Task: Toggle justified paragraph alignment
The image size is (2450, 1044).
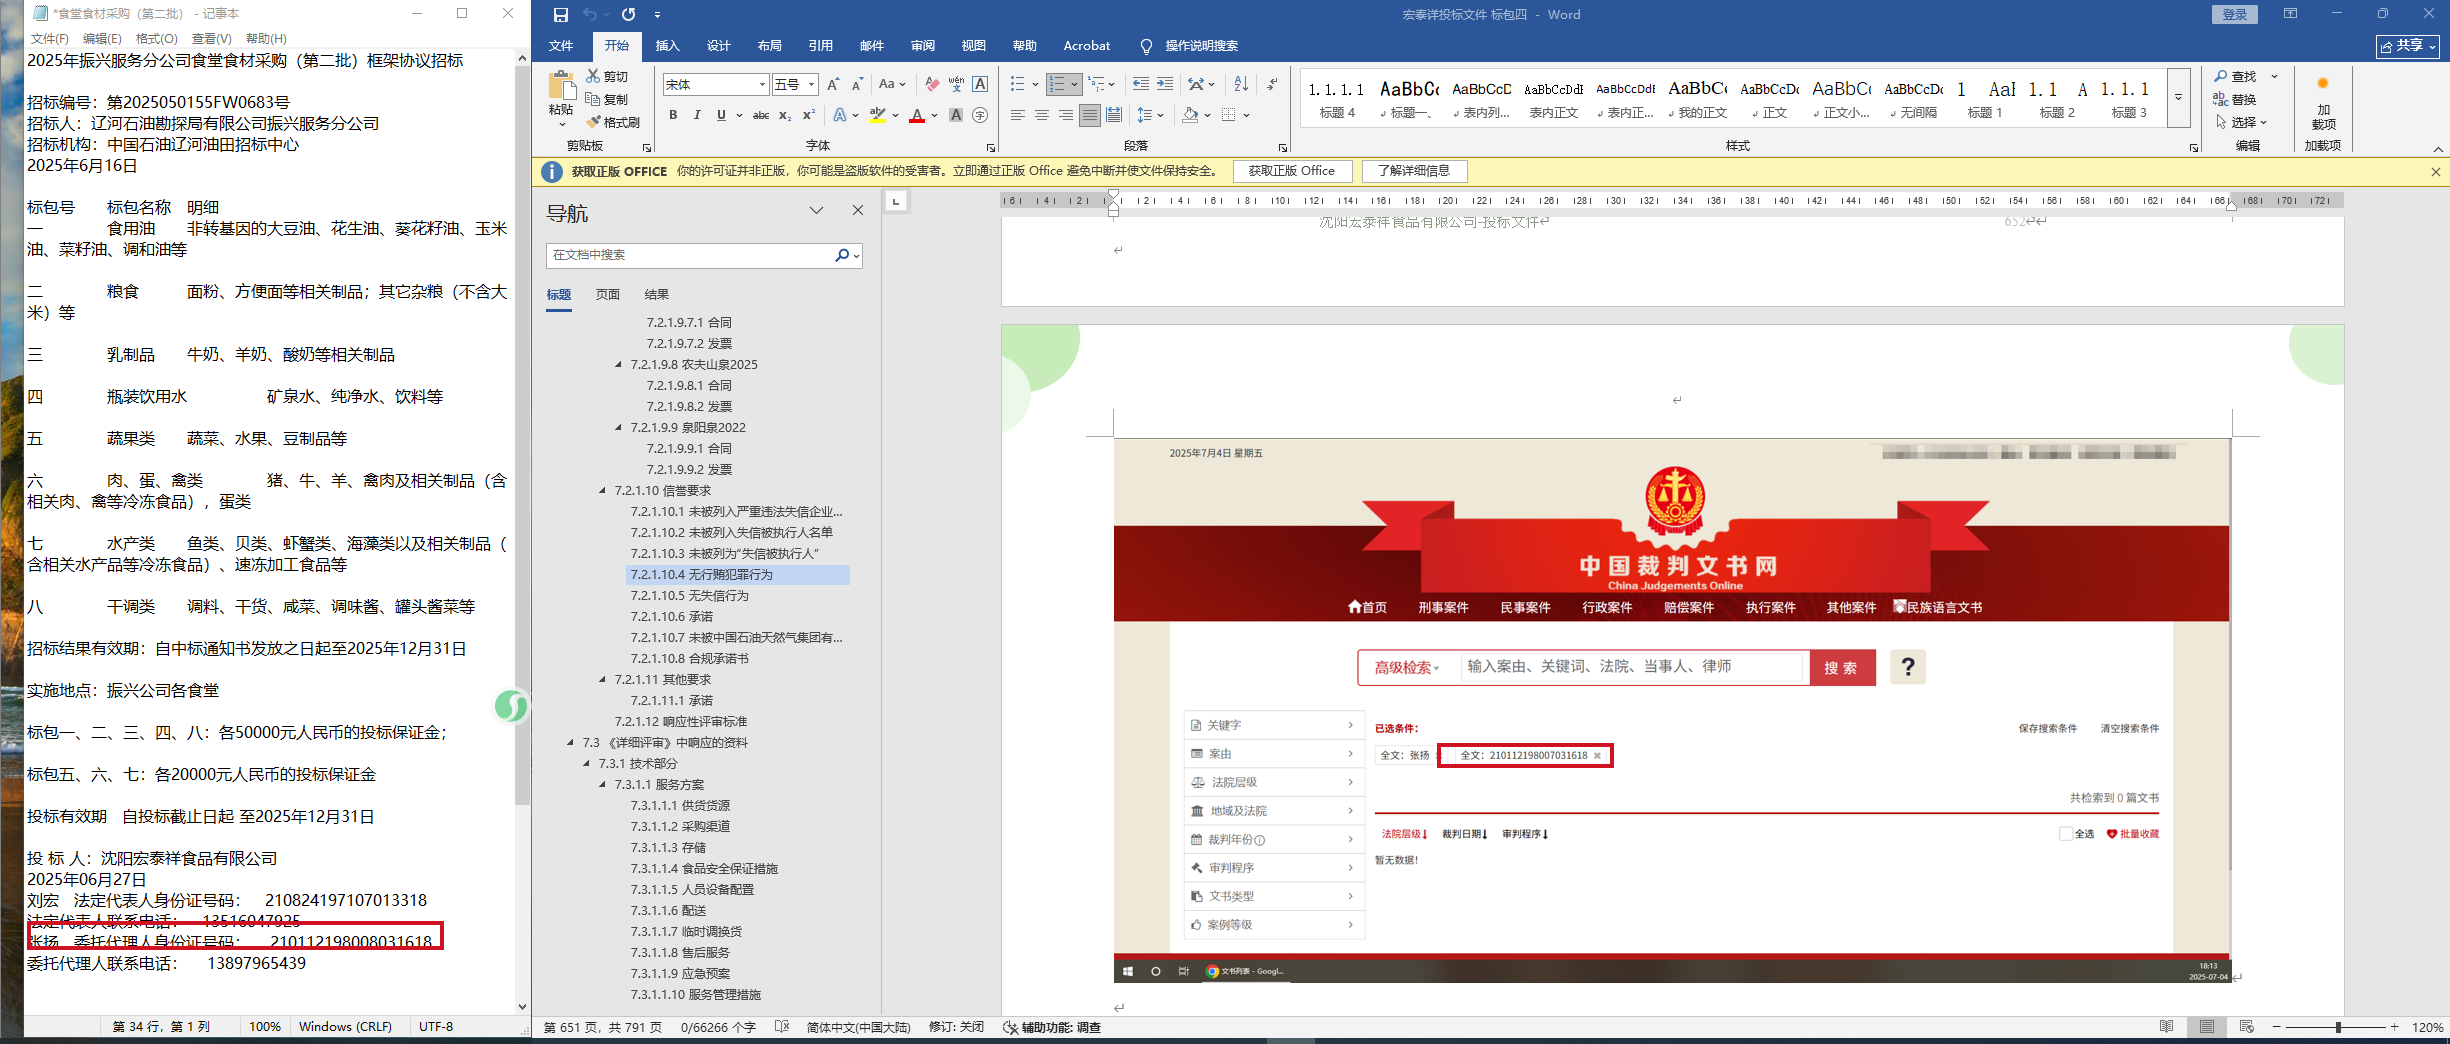Action: click(x=1090, y=116)
